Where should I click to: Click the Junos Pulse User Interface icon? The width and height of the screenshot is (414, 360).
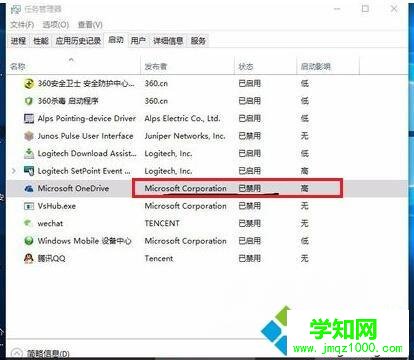[29, 136]
